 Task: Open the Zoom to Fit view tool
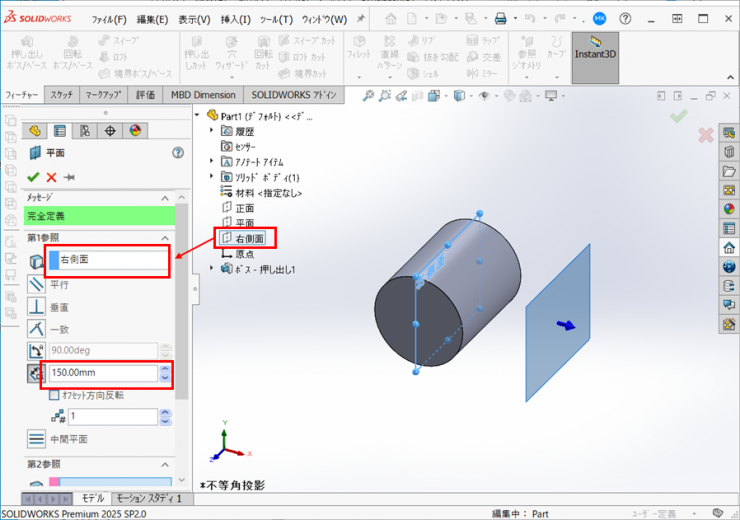pyautogui.click(x=369, y=96)
